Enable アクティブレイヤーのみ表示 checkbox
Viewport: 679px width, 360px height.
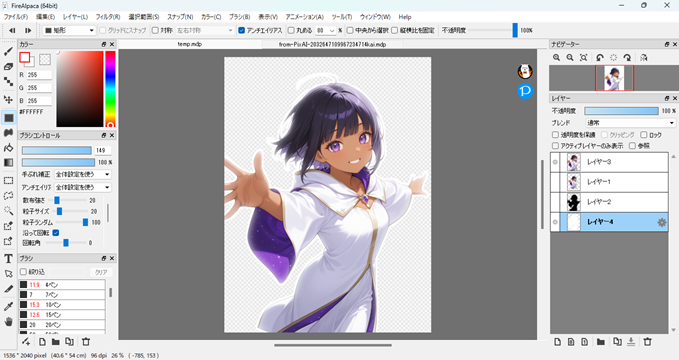tap(555, 146)
